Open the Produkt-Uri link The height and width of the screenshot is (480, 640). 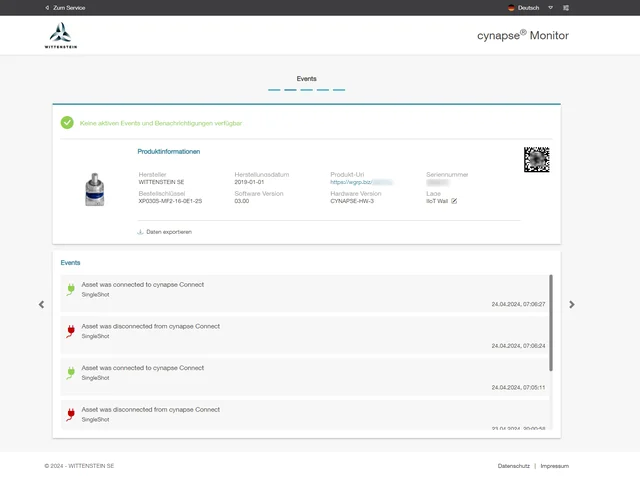360,183
